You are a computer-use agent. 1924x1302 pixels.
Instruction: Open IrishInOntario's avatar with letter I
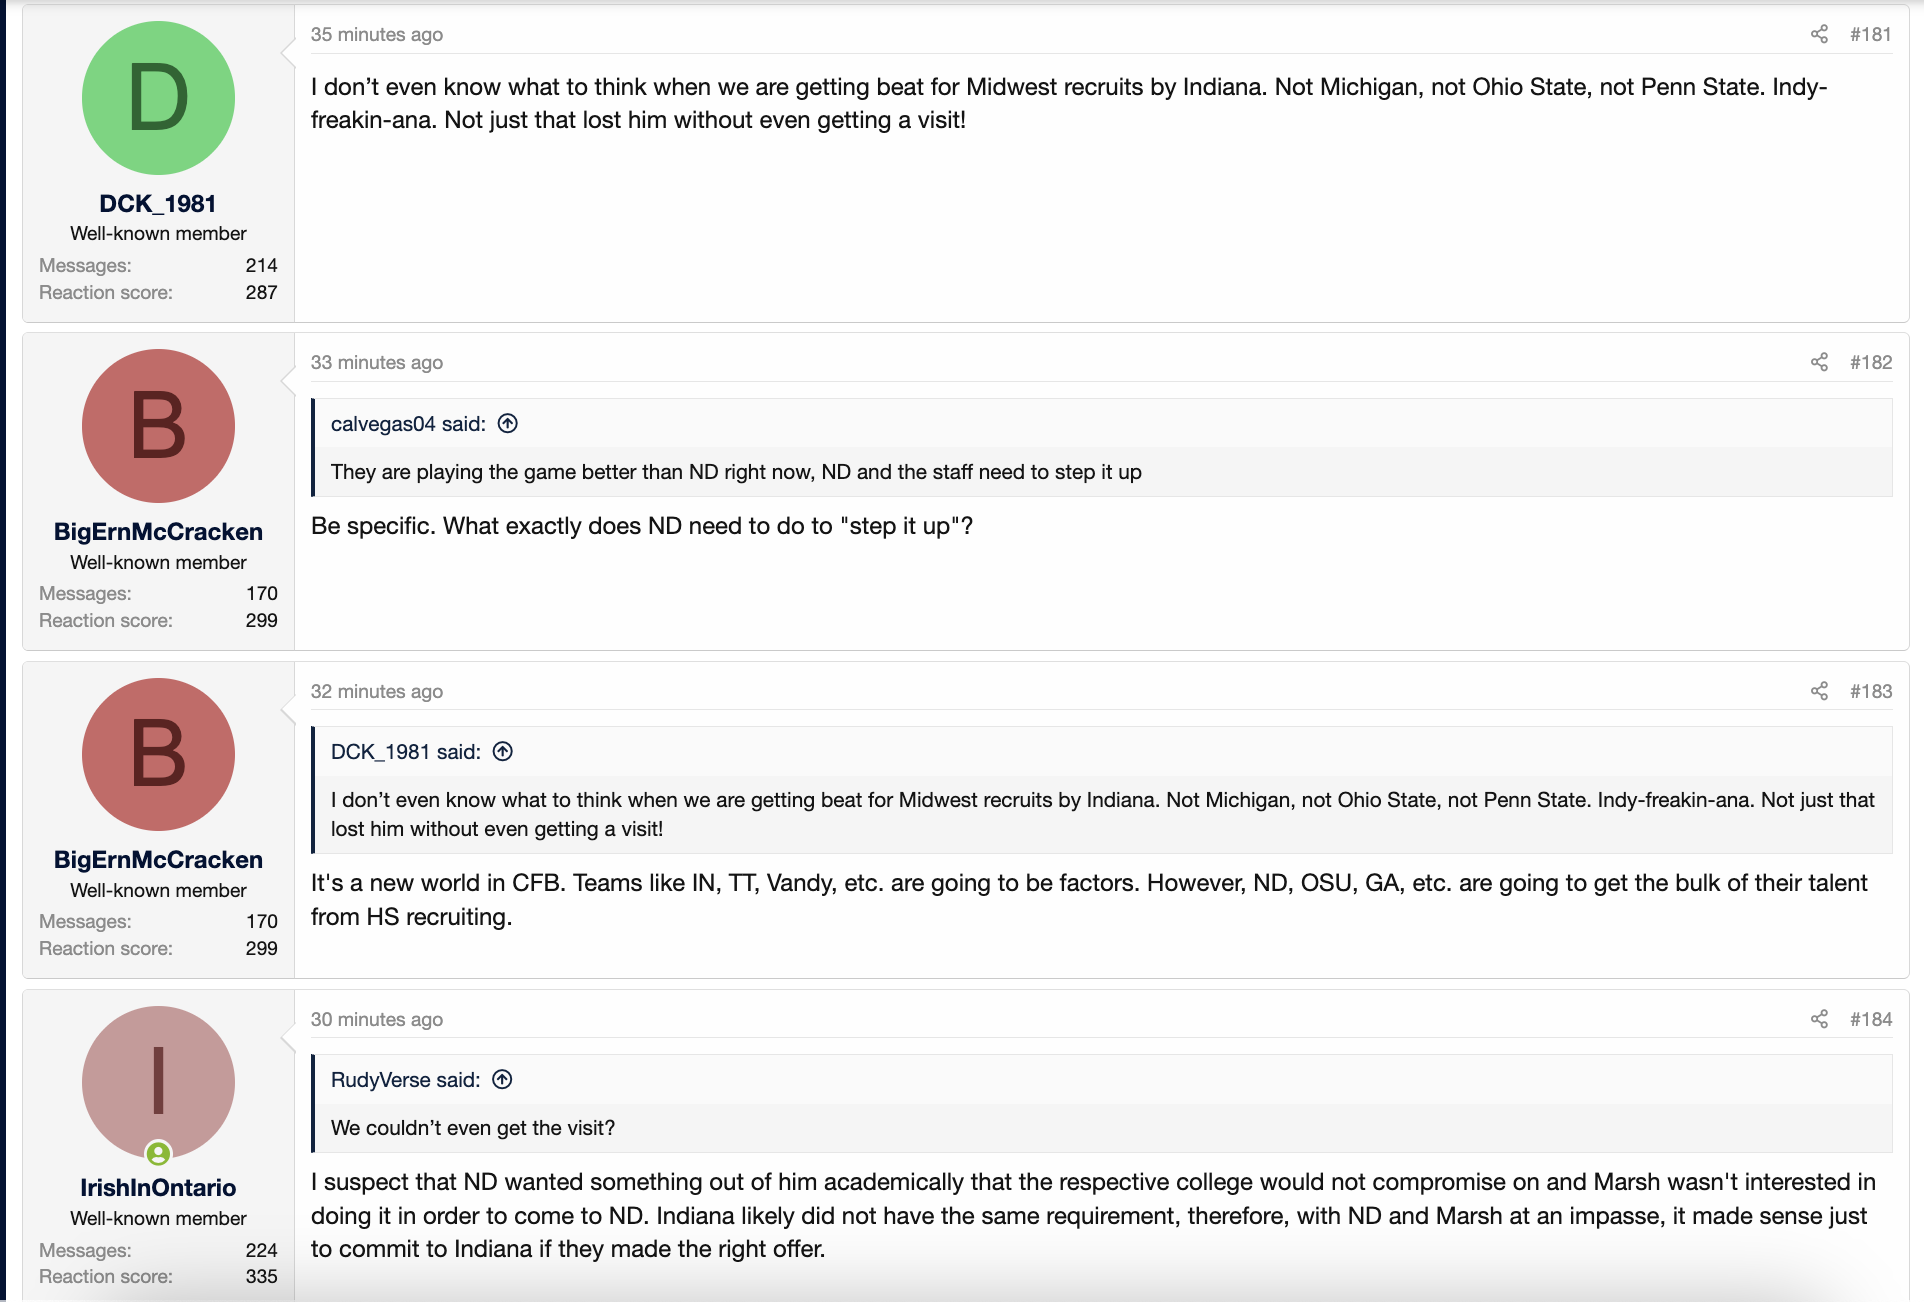click(x=158, y=1082)
